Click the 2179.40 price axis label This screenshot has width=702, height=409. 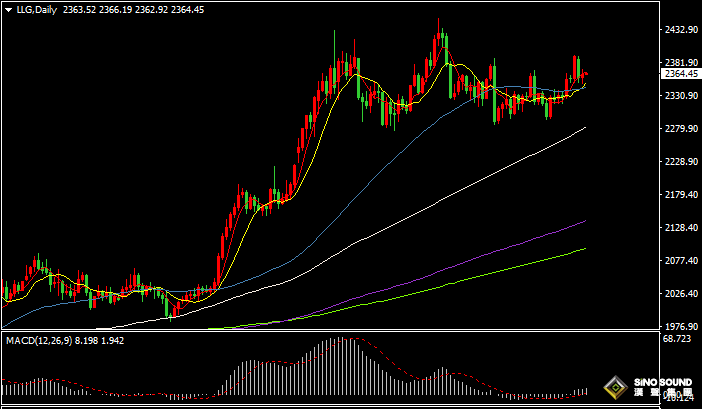680,195
